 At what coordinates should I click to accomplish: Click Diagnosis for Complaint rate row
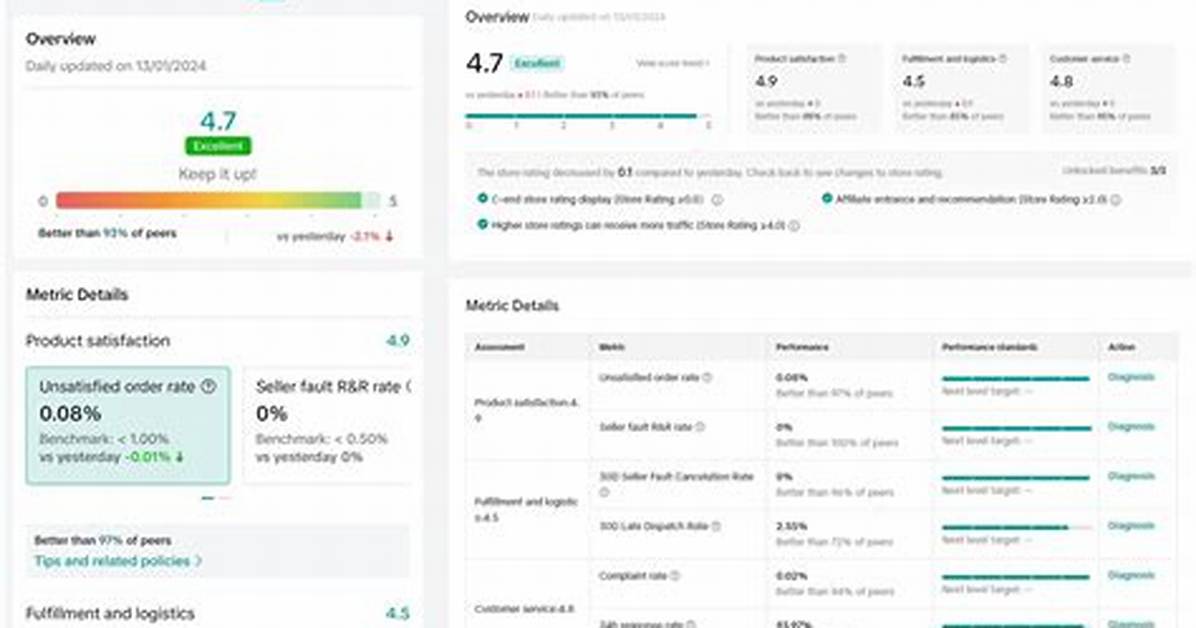coord(1130,575)
